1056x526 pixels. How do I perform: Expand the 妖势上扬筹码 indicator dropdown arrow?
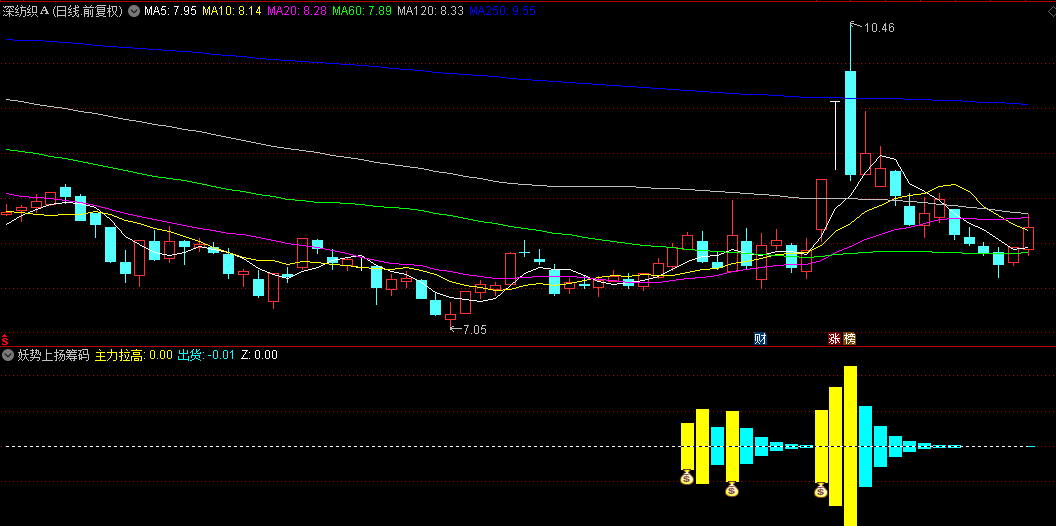[x=8, y=355]
